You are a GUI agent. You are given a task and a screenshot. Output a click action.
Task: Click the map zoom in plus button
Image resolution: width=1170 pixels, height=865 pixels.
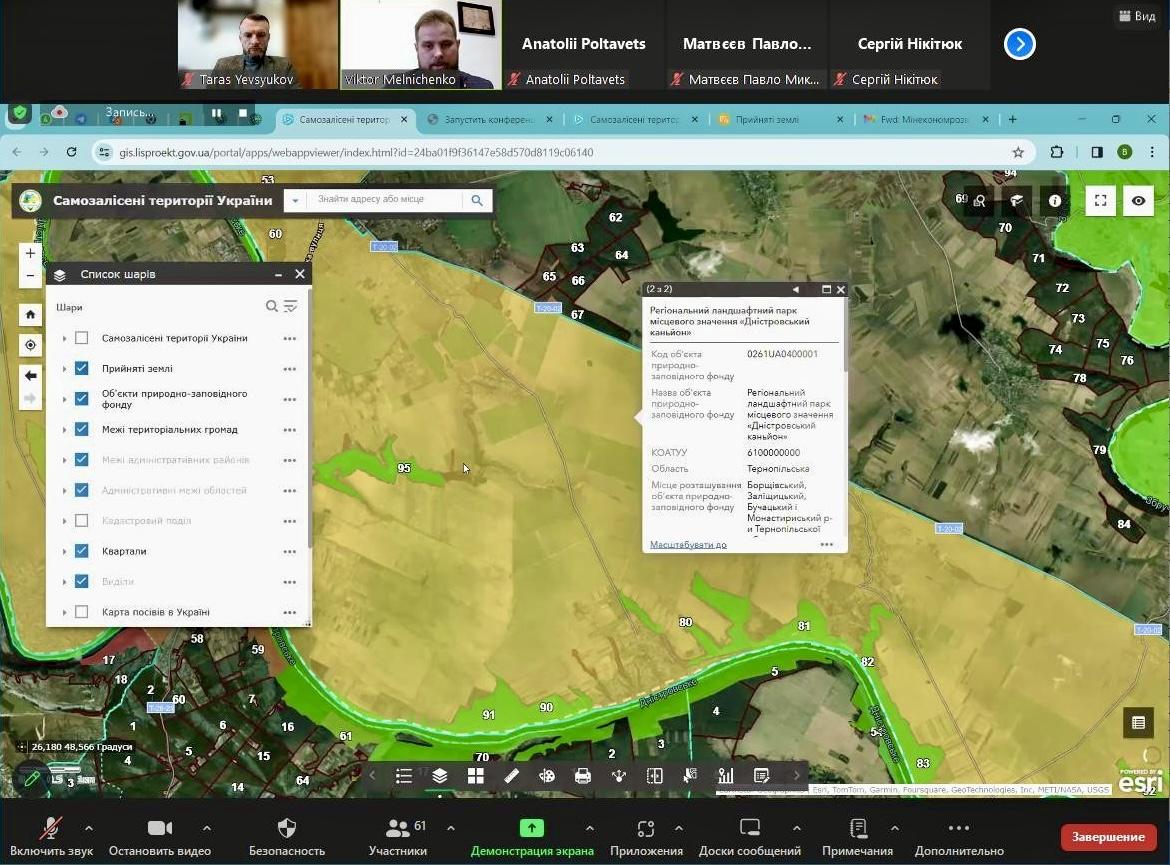tap(30, 254)
